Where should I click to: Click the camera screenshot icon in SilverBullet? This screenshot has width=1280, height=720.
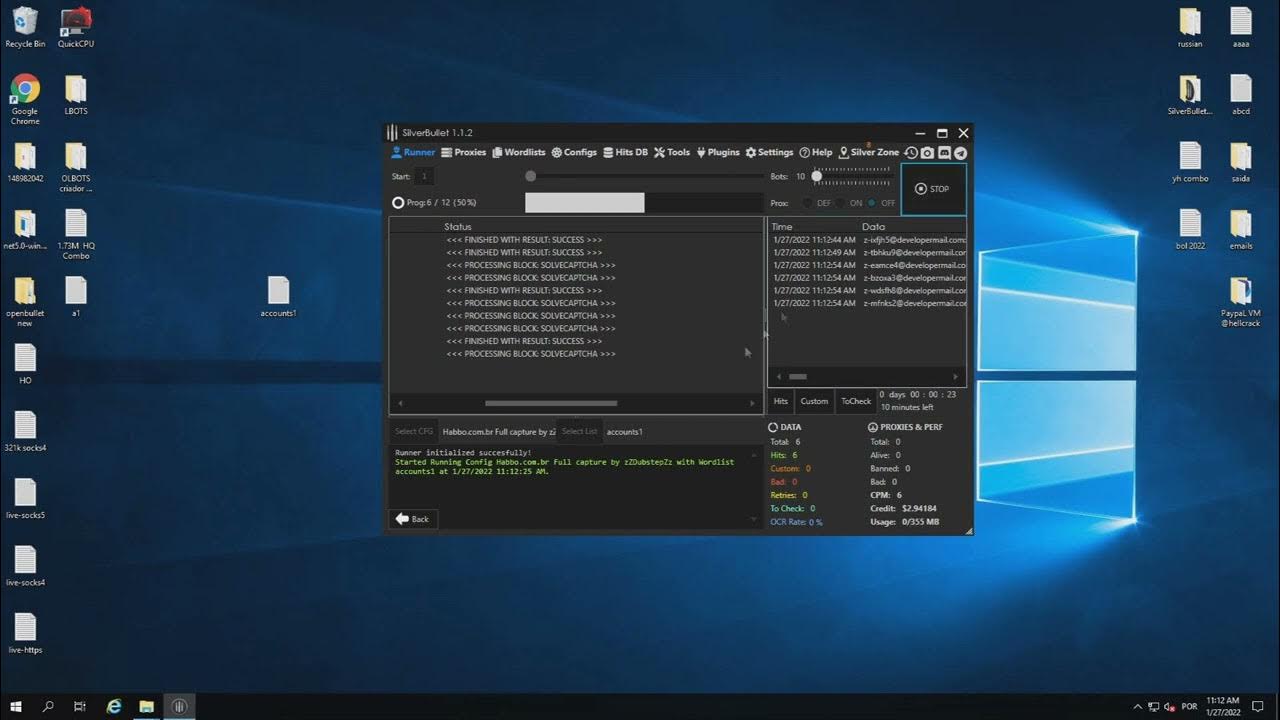[927, 153]
